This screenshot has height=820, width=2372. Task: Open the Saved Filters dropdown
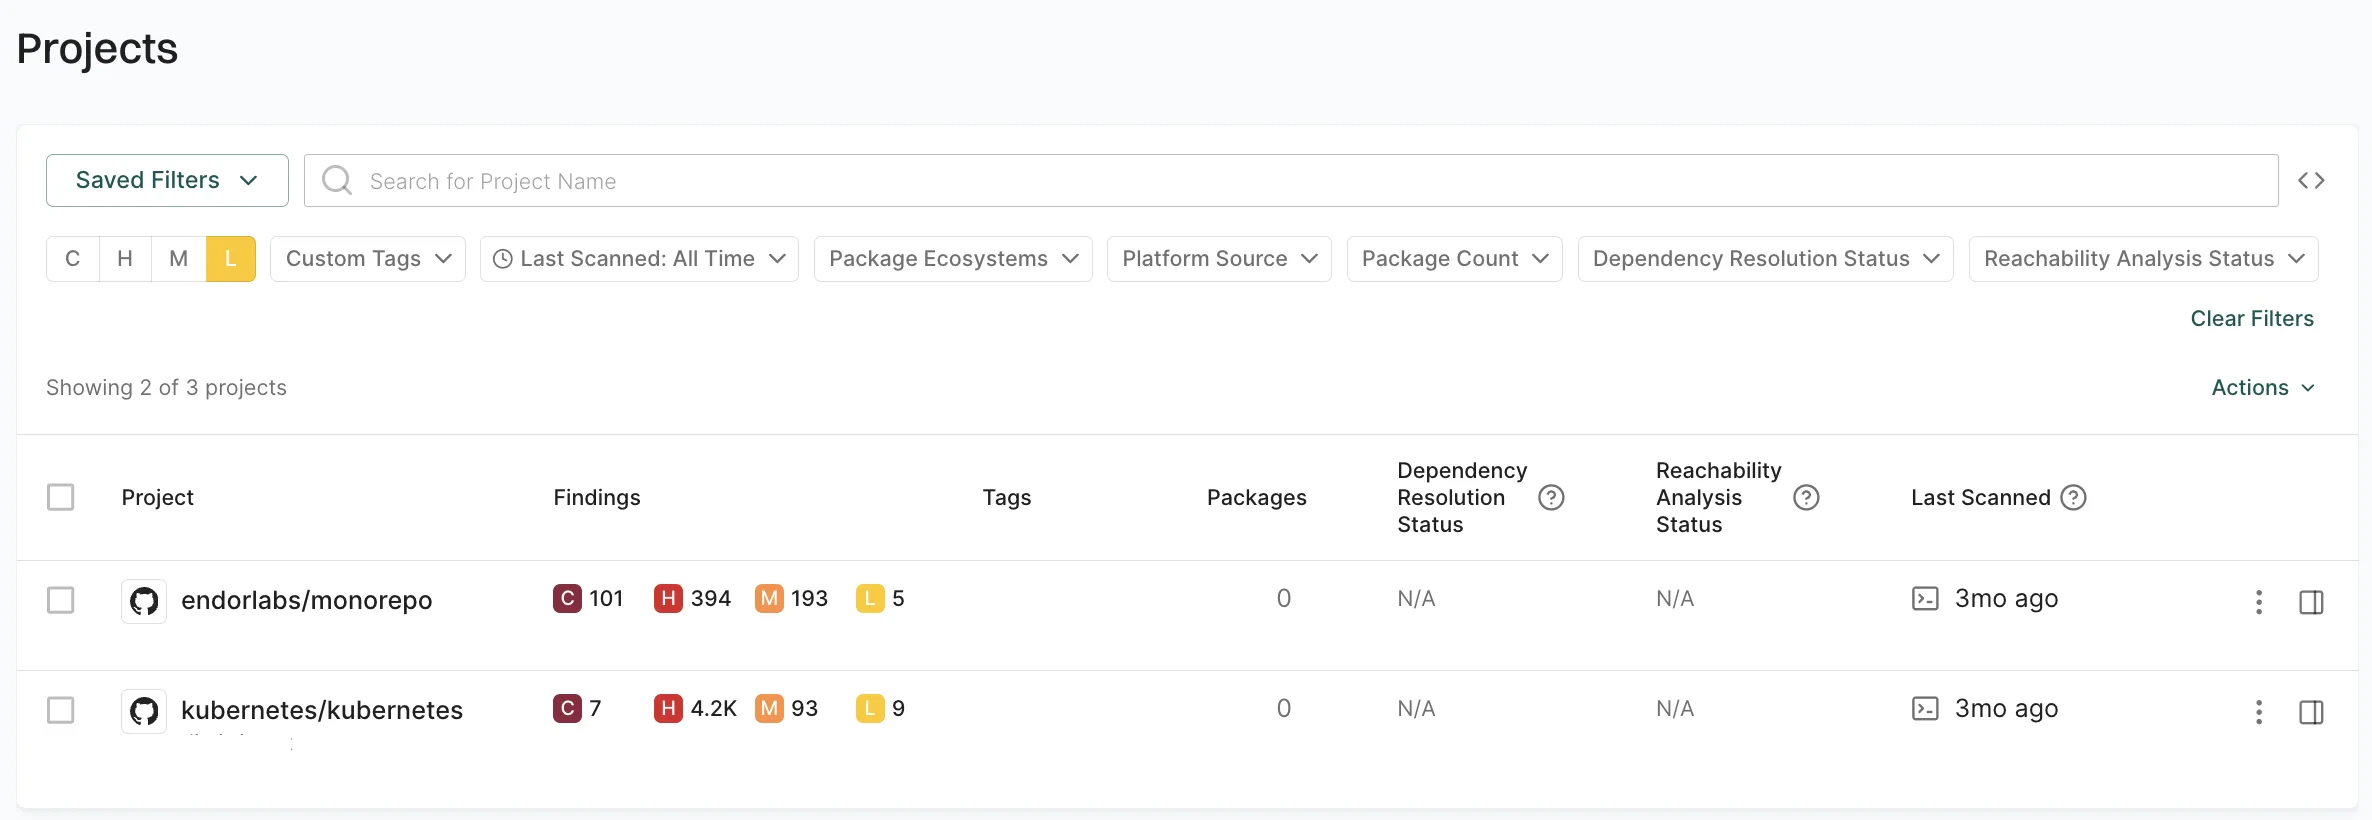pyautogui.click(x=167, y=181)
